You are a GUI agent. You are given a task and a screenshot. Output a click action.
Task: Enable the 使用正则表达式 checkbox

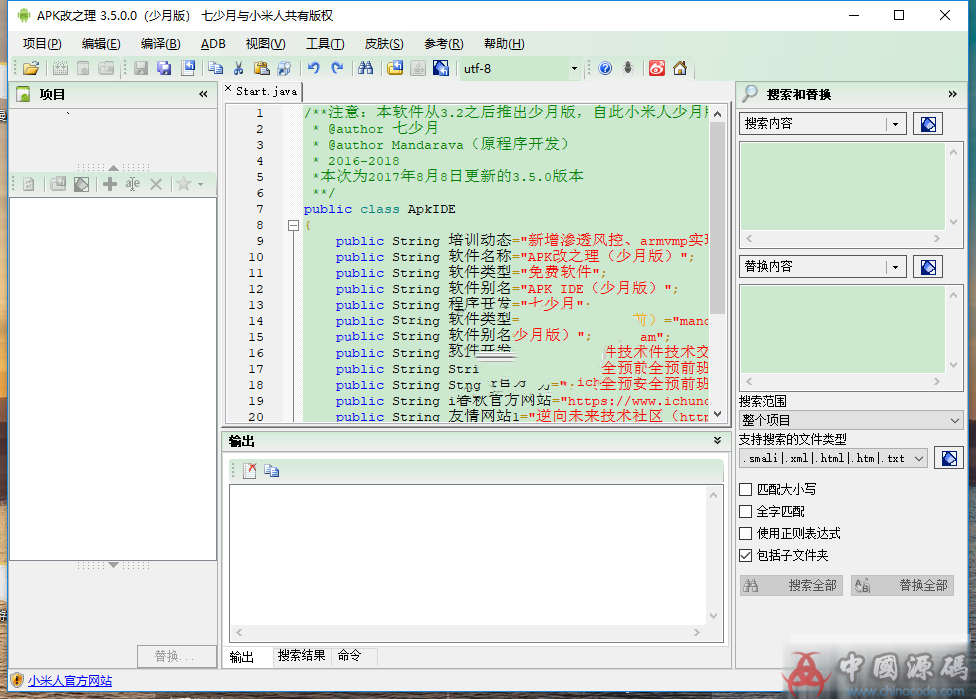tap(745, 533)
